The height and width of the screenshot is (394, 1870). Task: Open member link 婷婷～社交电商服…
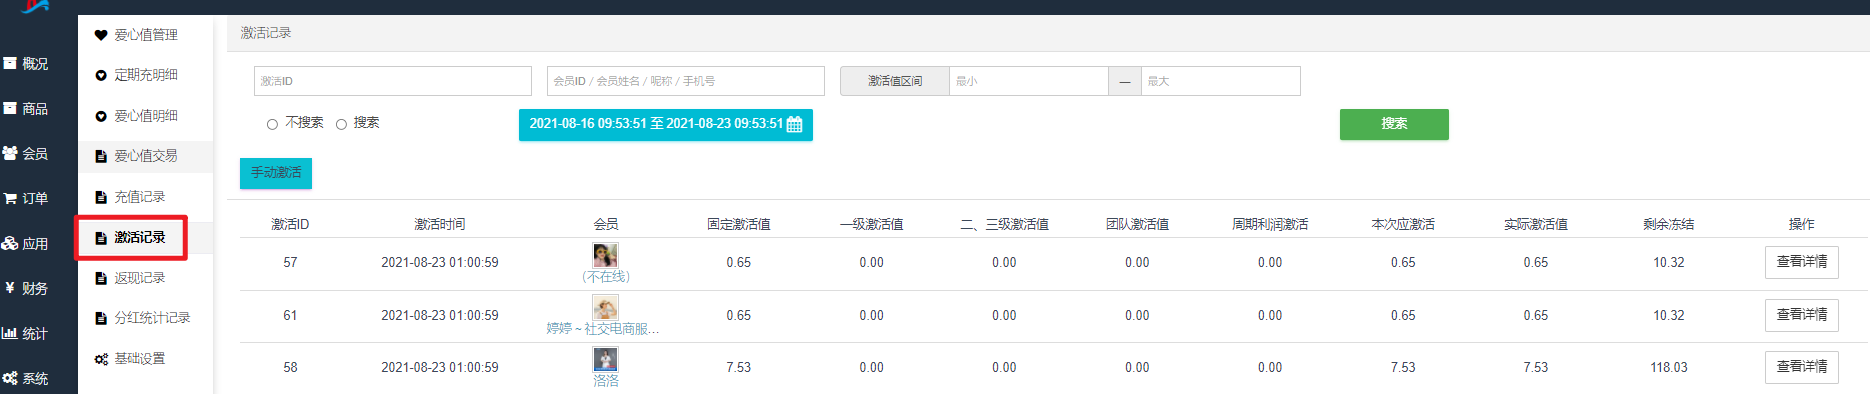[x=603, y=328]
